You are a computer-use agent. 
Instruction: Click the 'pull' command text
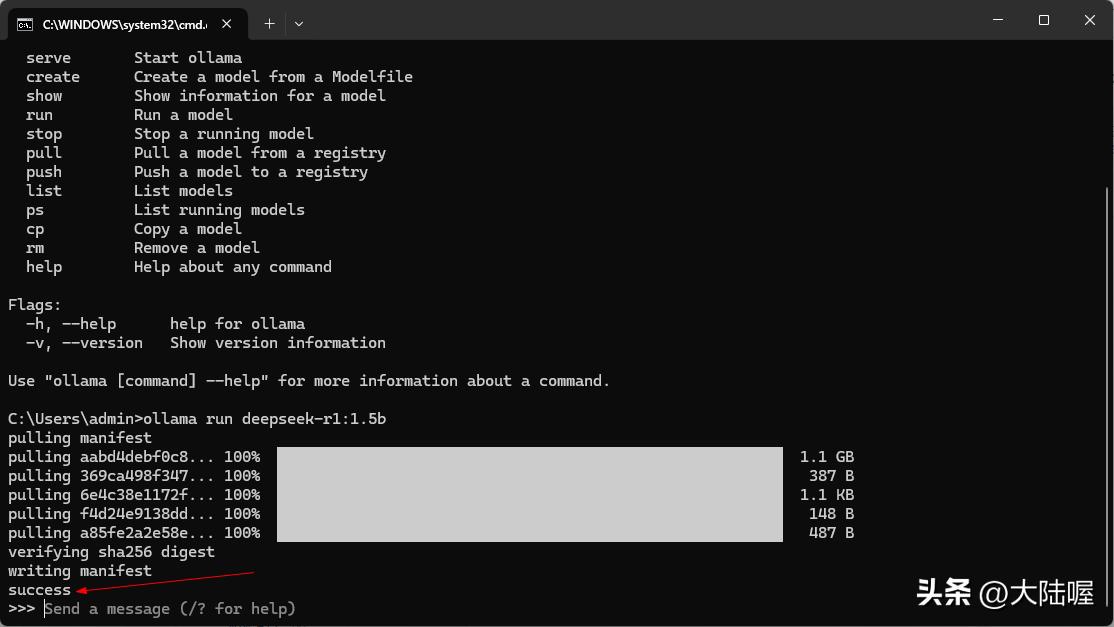(44, 153)
